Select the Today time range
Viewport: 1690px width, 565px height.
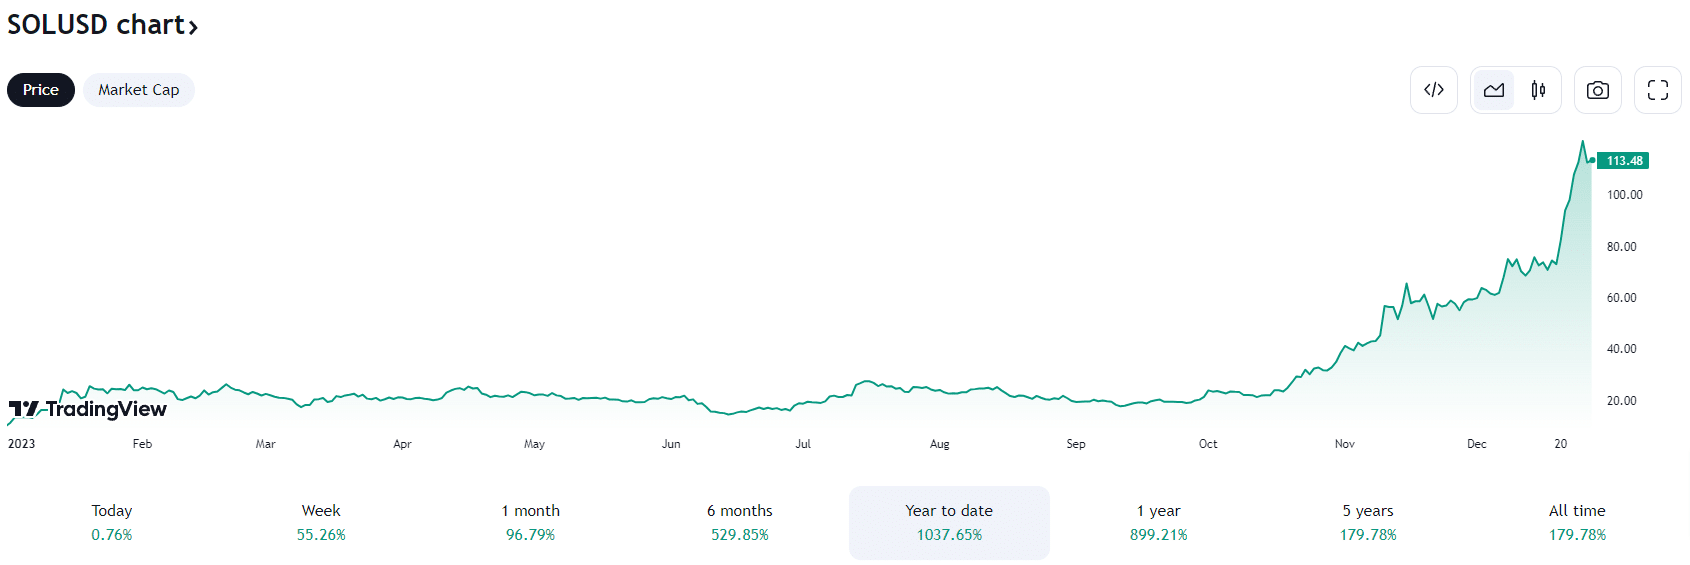click(112, 523)
